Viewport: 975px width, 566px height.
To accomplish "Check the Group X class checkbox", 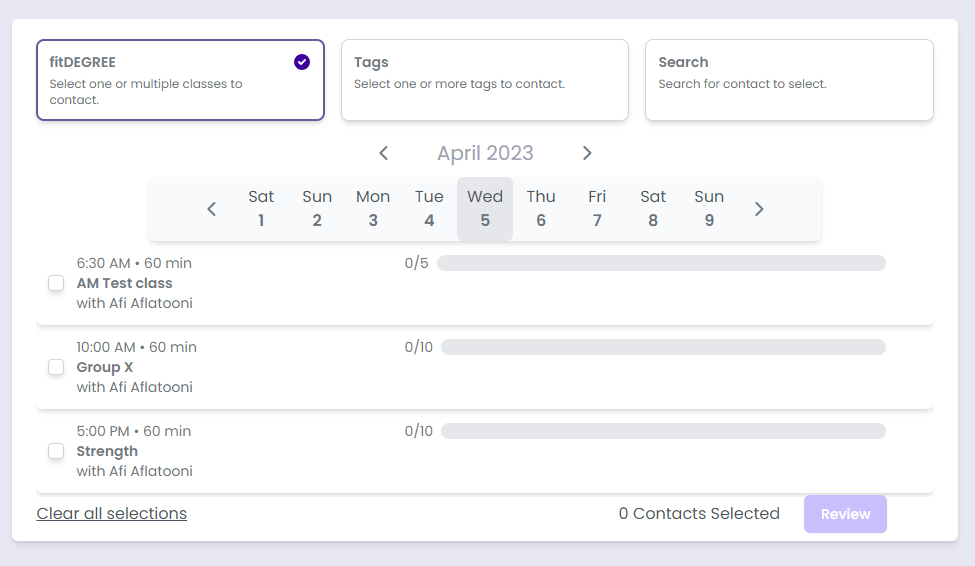I will click(x=56, y=367).
